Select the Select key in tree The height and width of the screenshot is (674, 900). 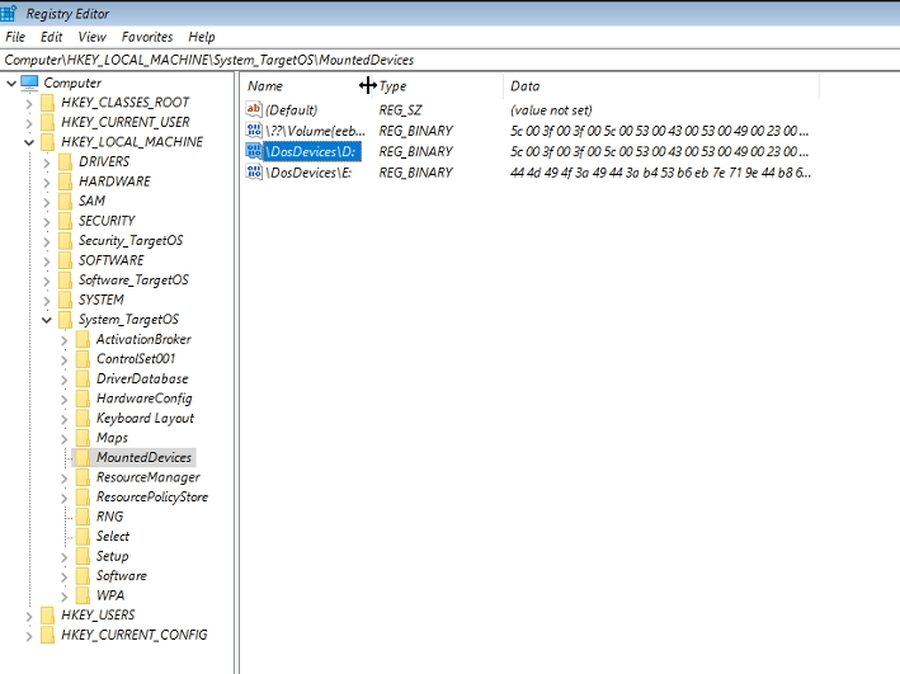tap(112, 536)
